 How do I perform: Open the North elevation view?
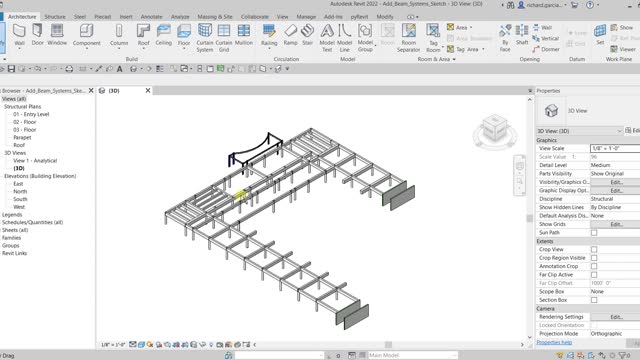click(x=20, y=191)
